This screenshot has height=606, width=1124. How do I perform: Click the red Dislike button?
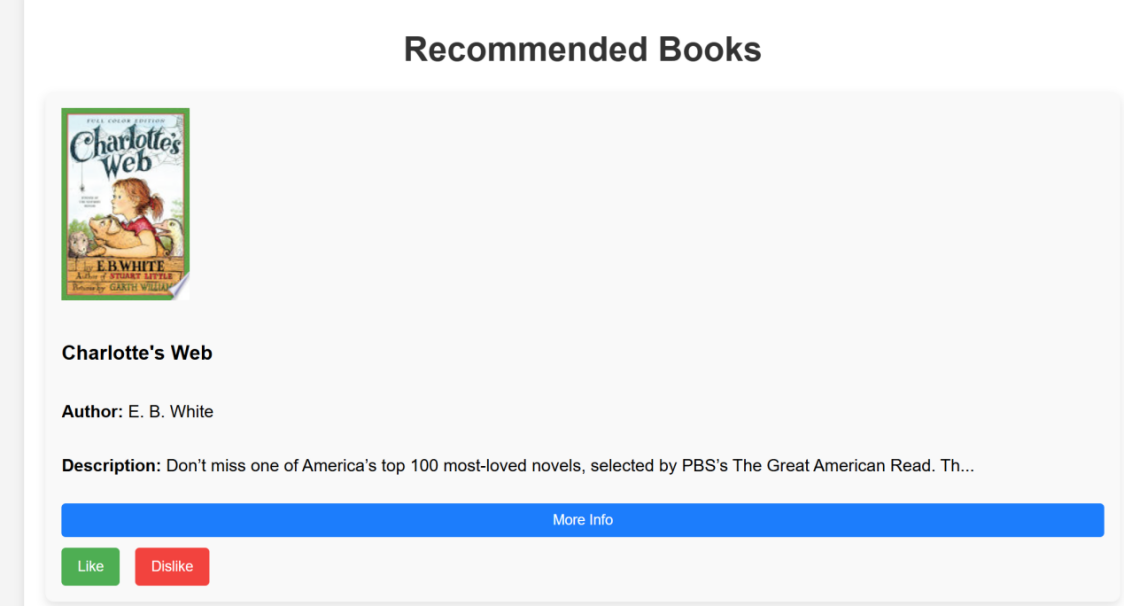172,567
